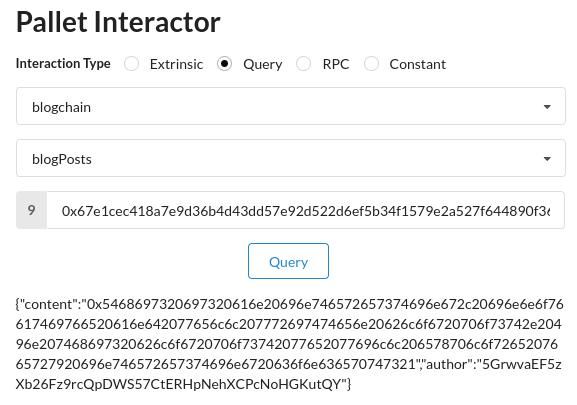577x405 pixels.
Task: Click the last line of the JSON output
Action: pos(183,384)
